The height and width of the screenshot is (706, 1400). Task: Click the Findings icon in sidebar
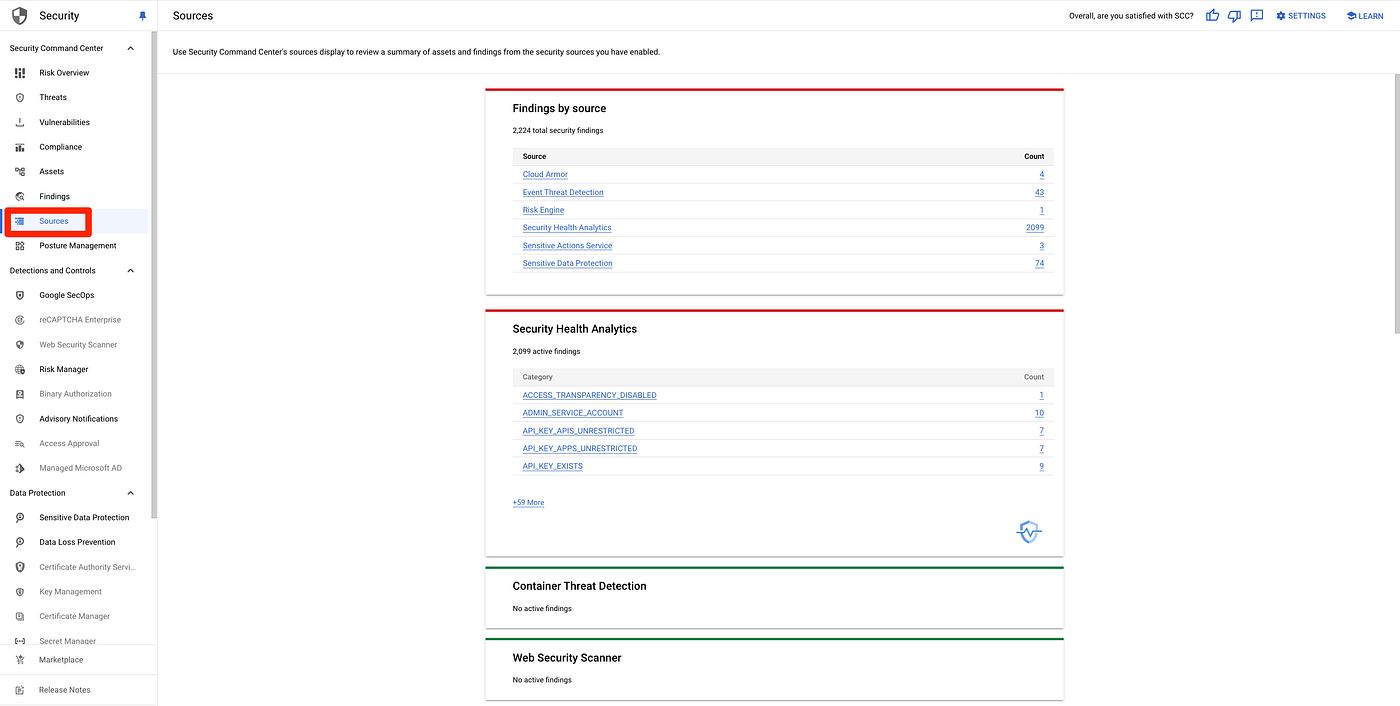pyautogui.click(x=20, y=196)
